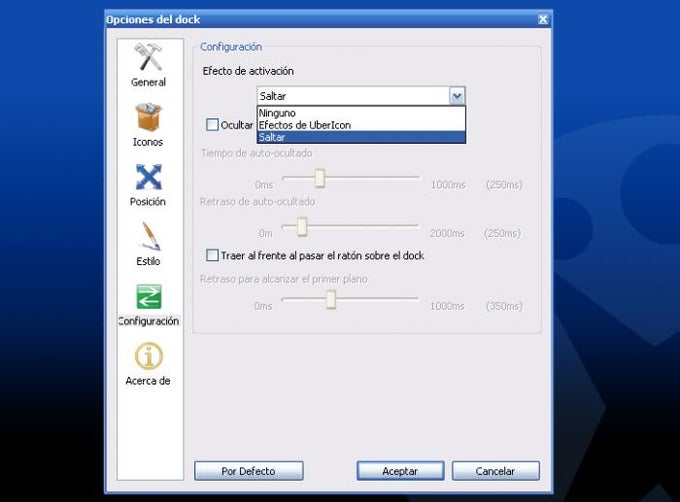Enable Traer al frente al pasar el ratón
Viewport: 680px width, 502px height.
[x=212, y=255]
